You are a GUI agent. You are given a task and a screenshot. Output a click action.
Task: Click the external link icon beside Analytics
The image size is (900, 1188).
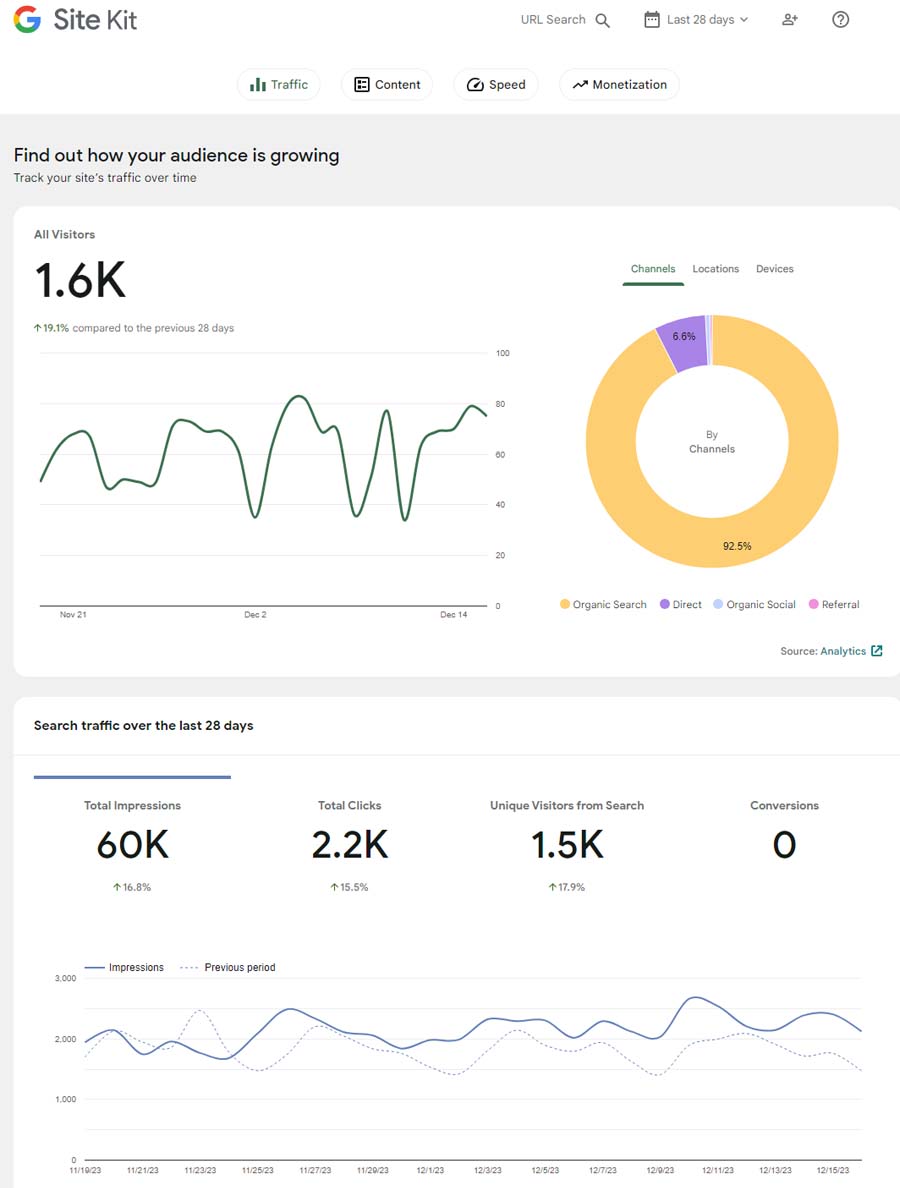877,651
